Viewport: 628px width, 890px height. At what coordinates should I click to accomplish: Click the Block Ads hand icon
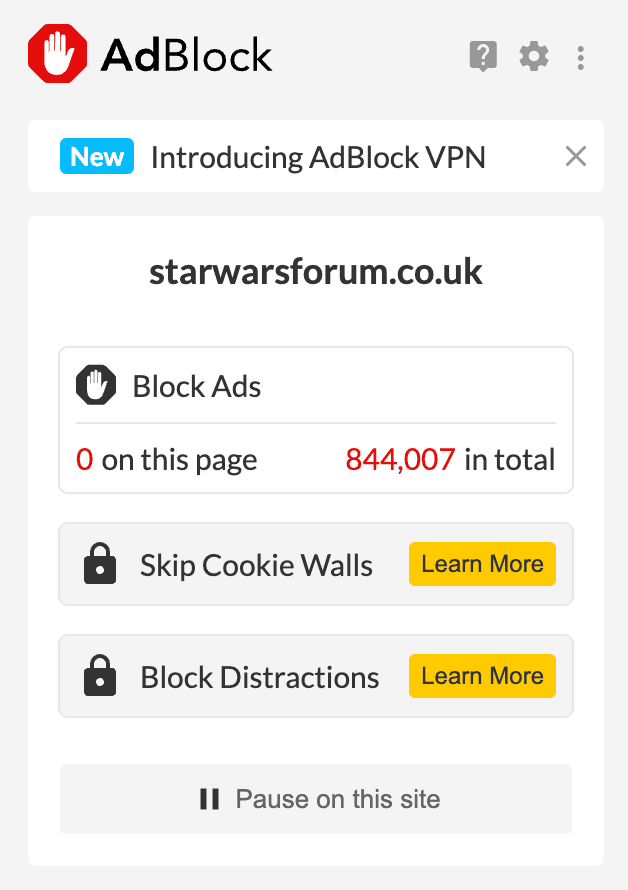point(96,385)
